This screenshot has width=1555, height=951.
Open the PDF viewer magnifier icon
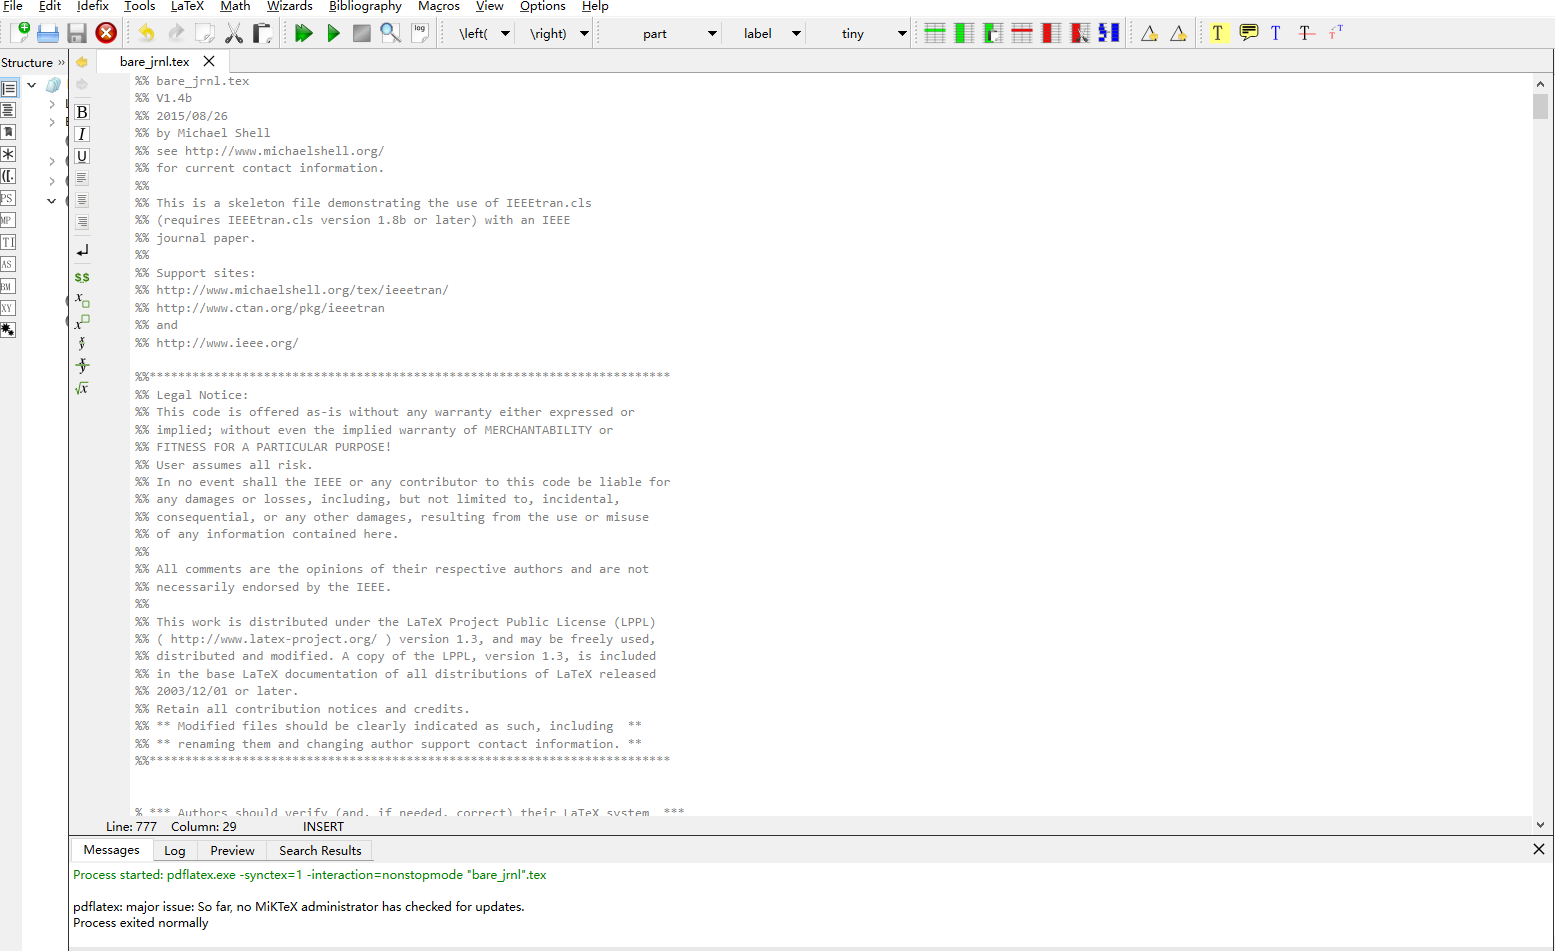[391, 33]
